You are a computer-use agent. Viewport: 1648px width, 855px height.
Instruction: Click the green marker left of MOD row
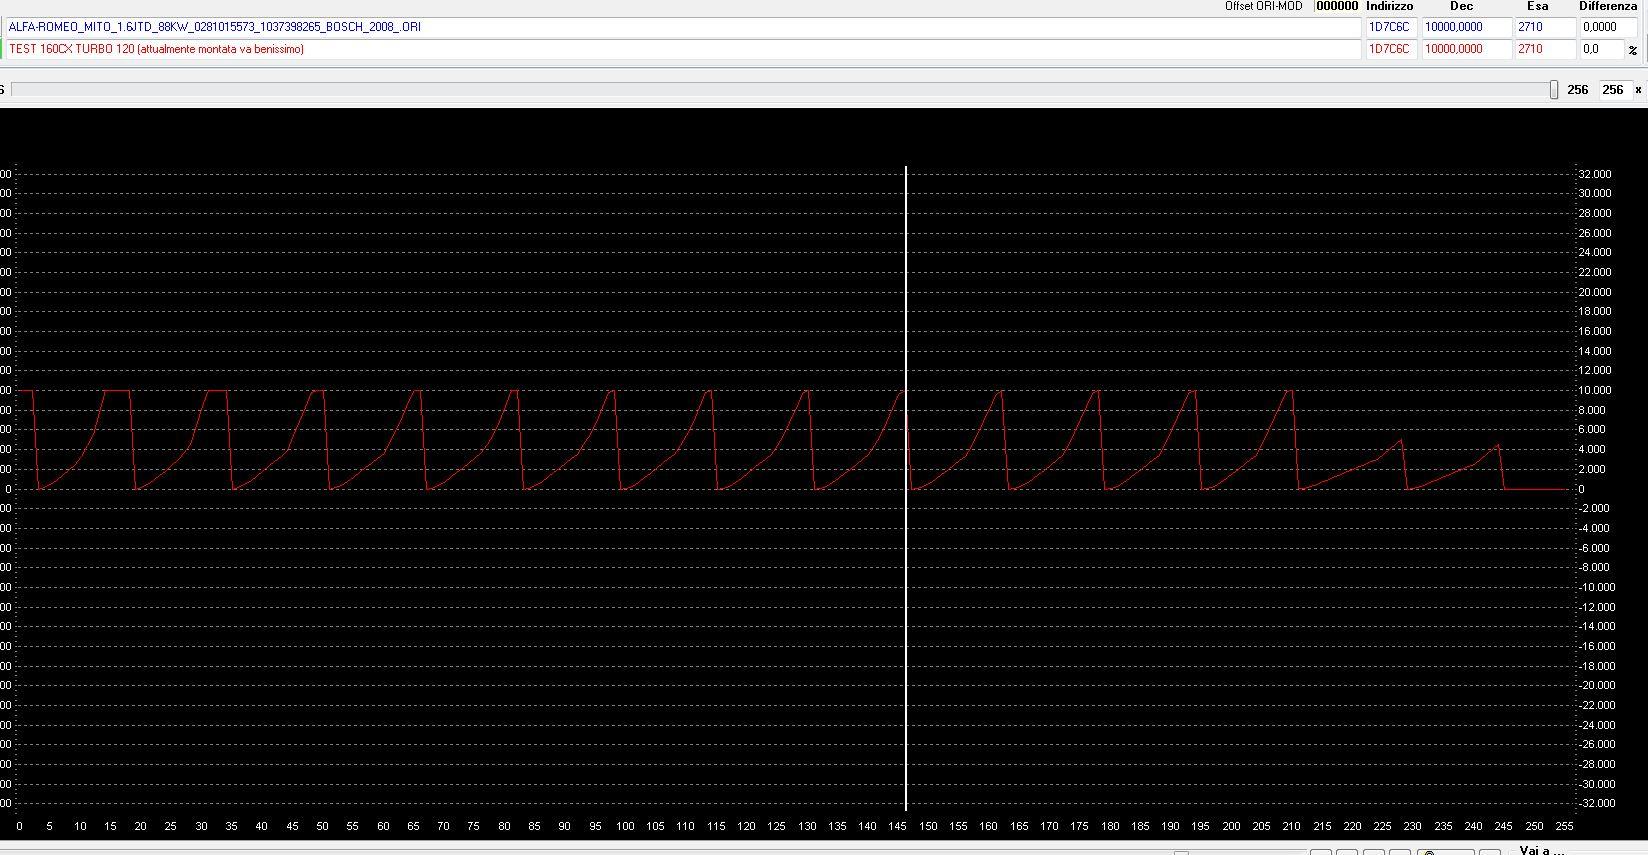pyautogui.click(x=2, y=49)
